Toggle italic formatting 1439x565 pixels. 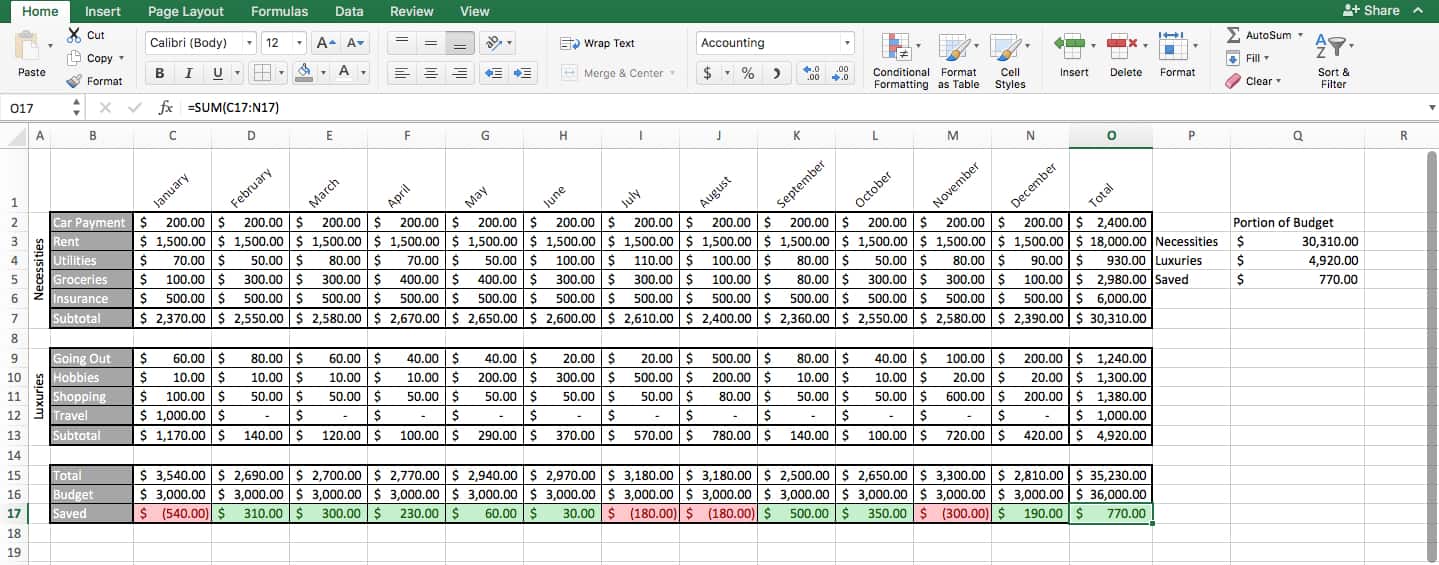click(188, 73)
